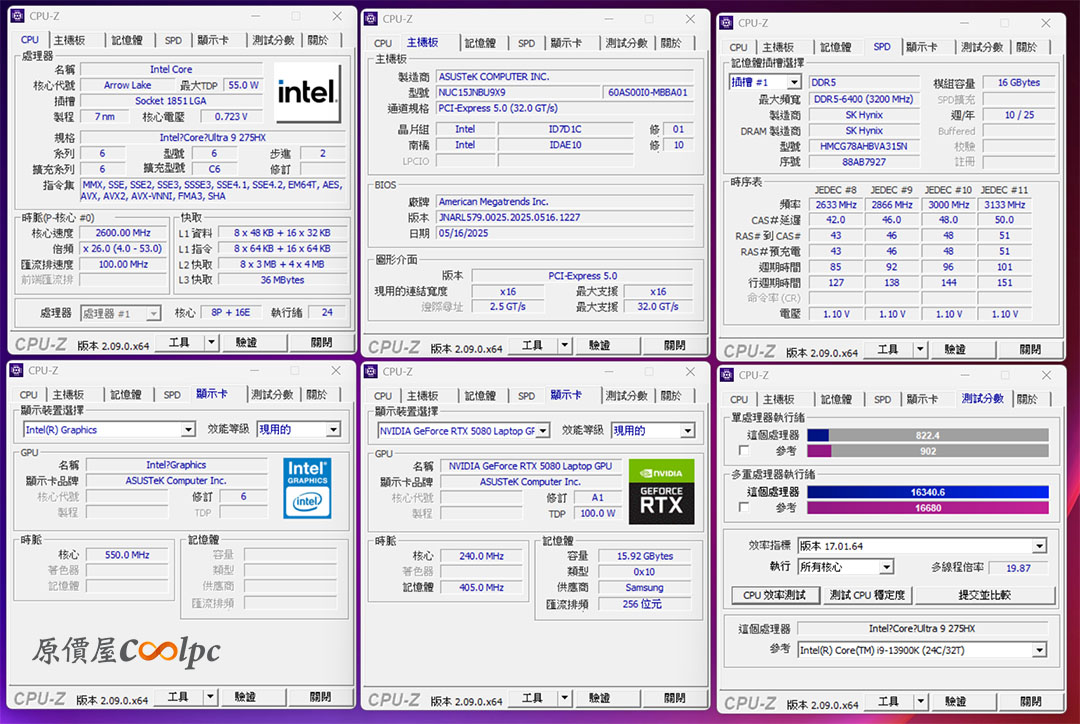Expand 工具 arrow in the SPD window footer

920,349
